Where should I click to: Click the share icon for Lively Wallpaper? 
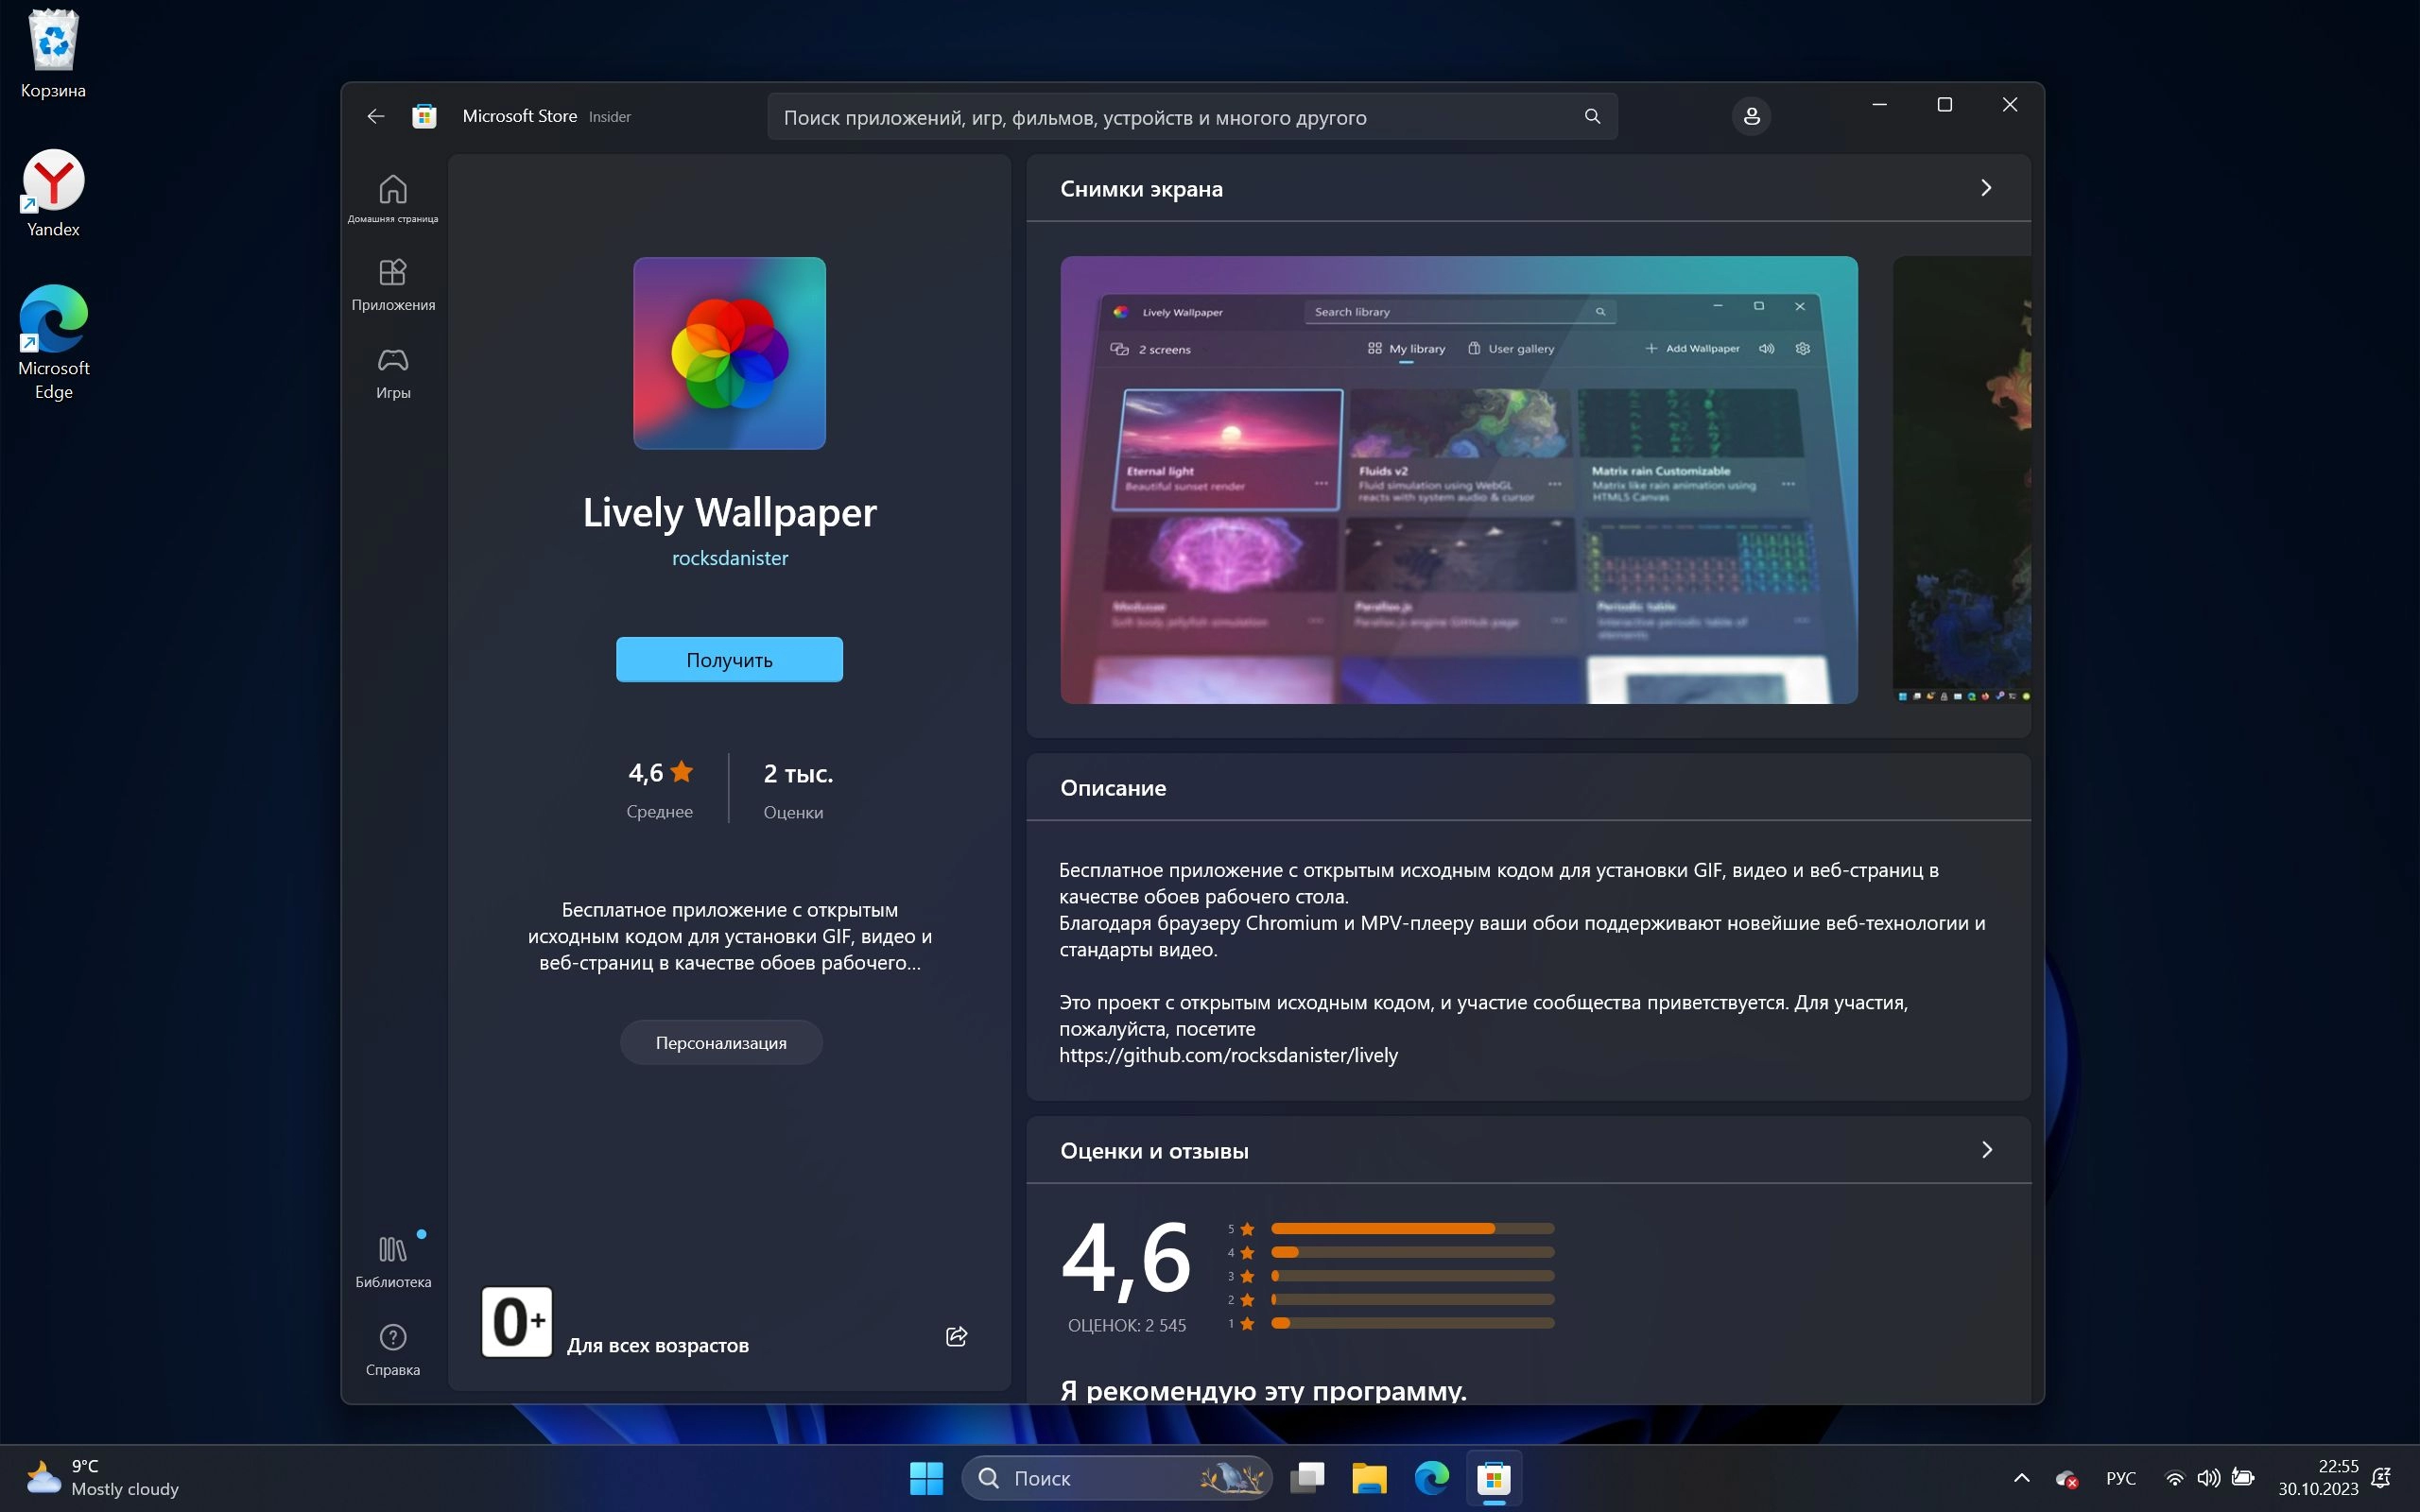[956, 1337]
